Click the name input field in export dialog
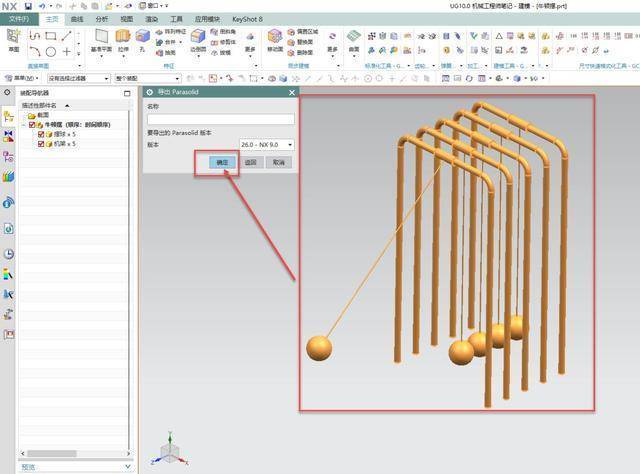Screen dimensions: 640x474 [x=221, y=119]
